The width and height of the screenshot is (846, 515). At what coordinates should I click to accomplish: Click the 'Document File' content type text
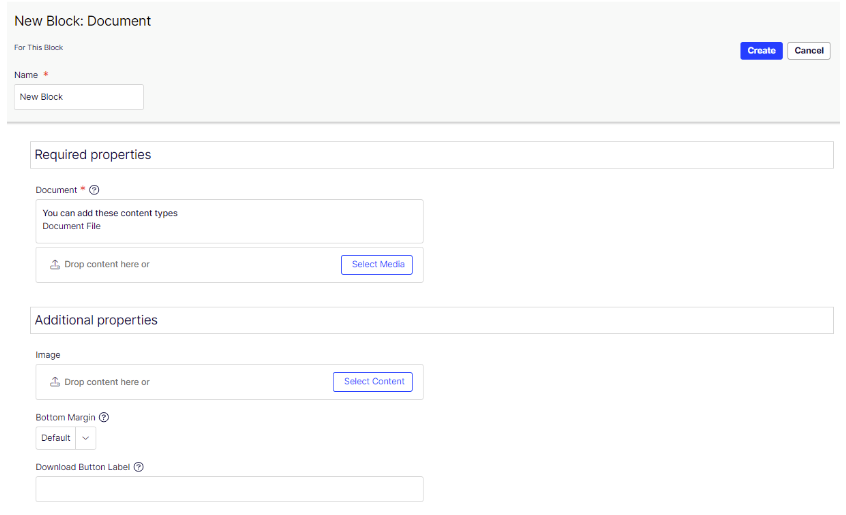point(71,226)
